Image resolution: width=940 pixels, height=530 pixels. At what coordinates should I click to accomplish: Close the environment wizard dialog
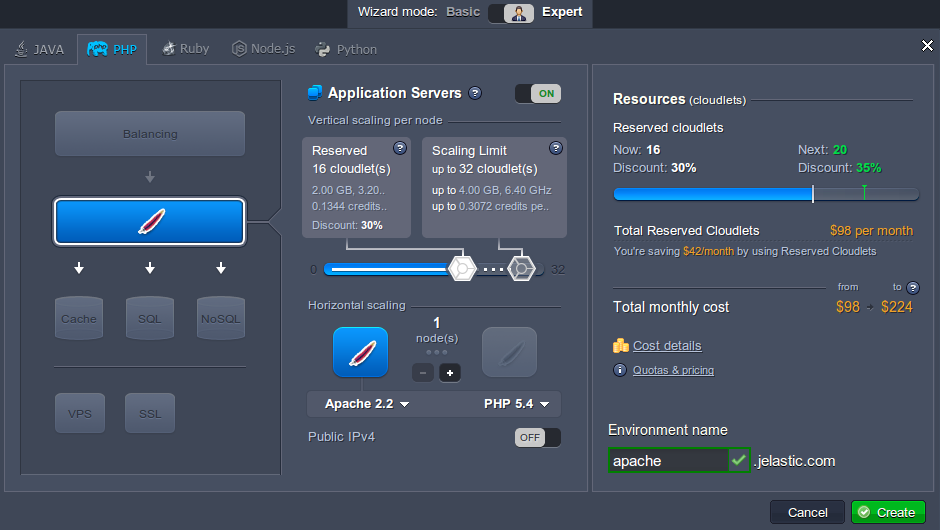click(927, 46)
